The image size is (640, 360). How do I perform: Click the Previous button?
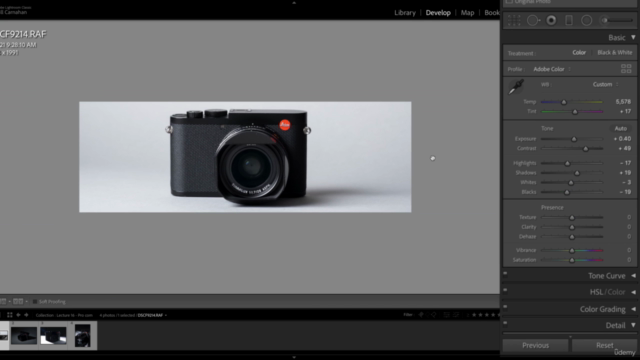[x=536, y=345]
